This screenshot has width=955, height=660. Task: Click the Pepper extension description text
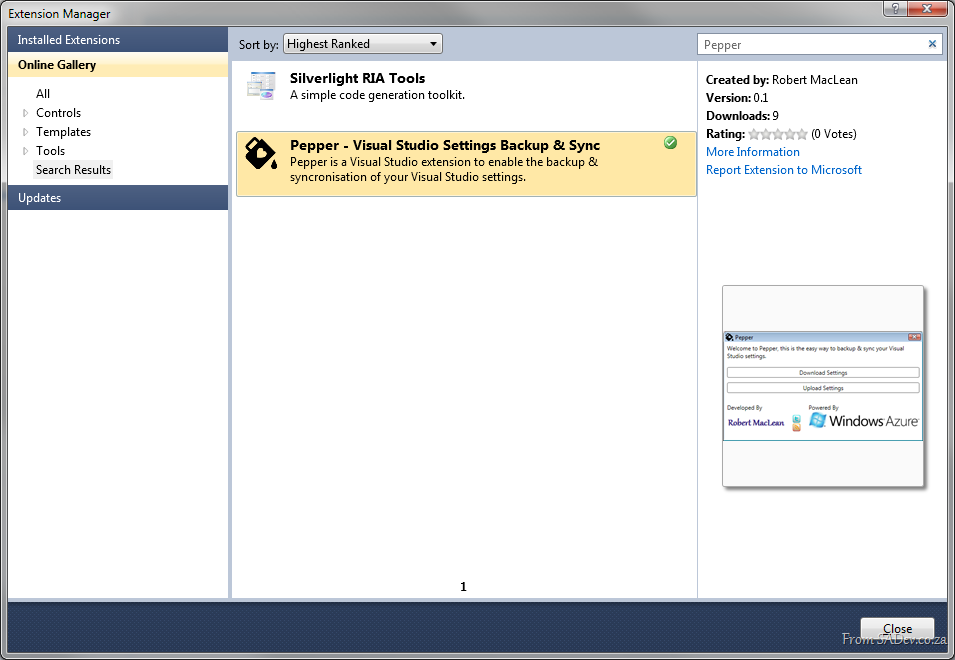[444, 170]
